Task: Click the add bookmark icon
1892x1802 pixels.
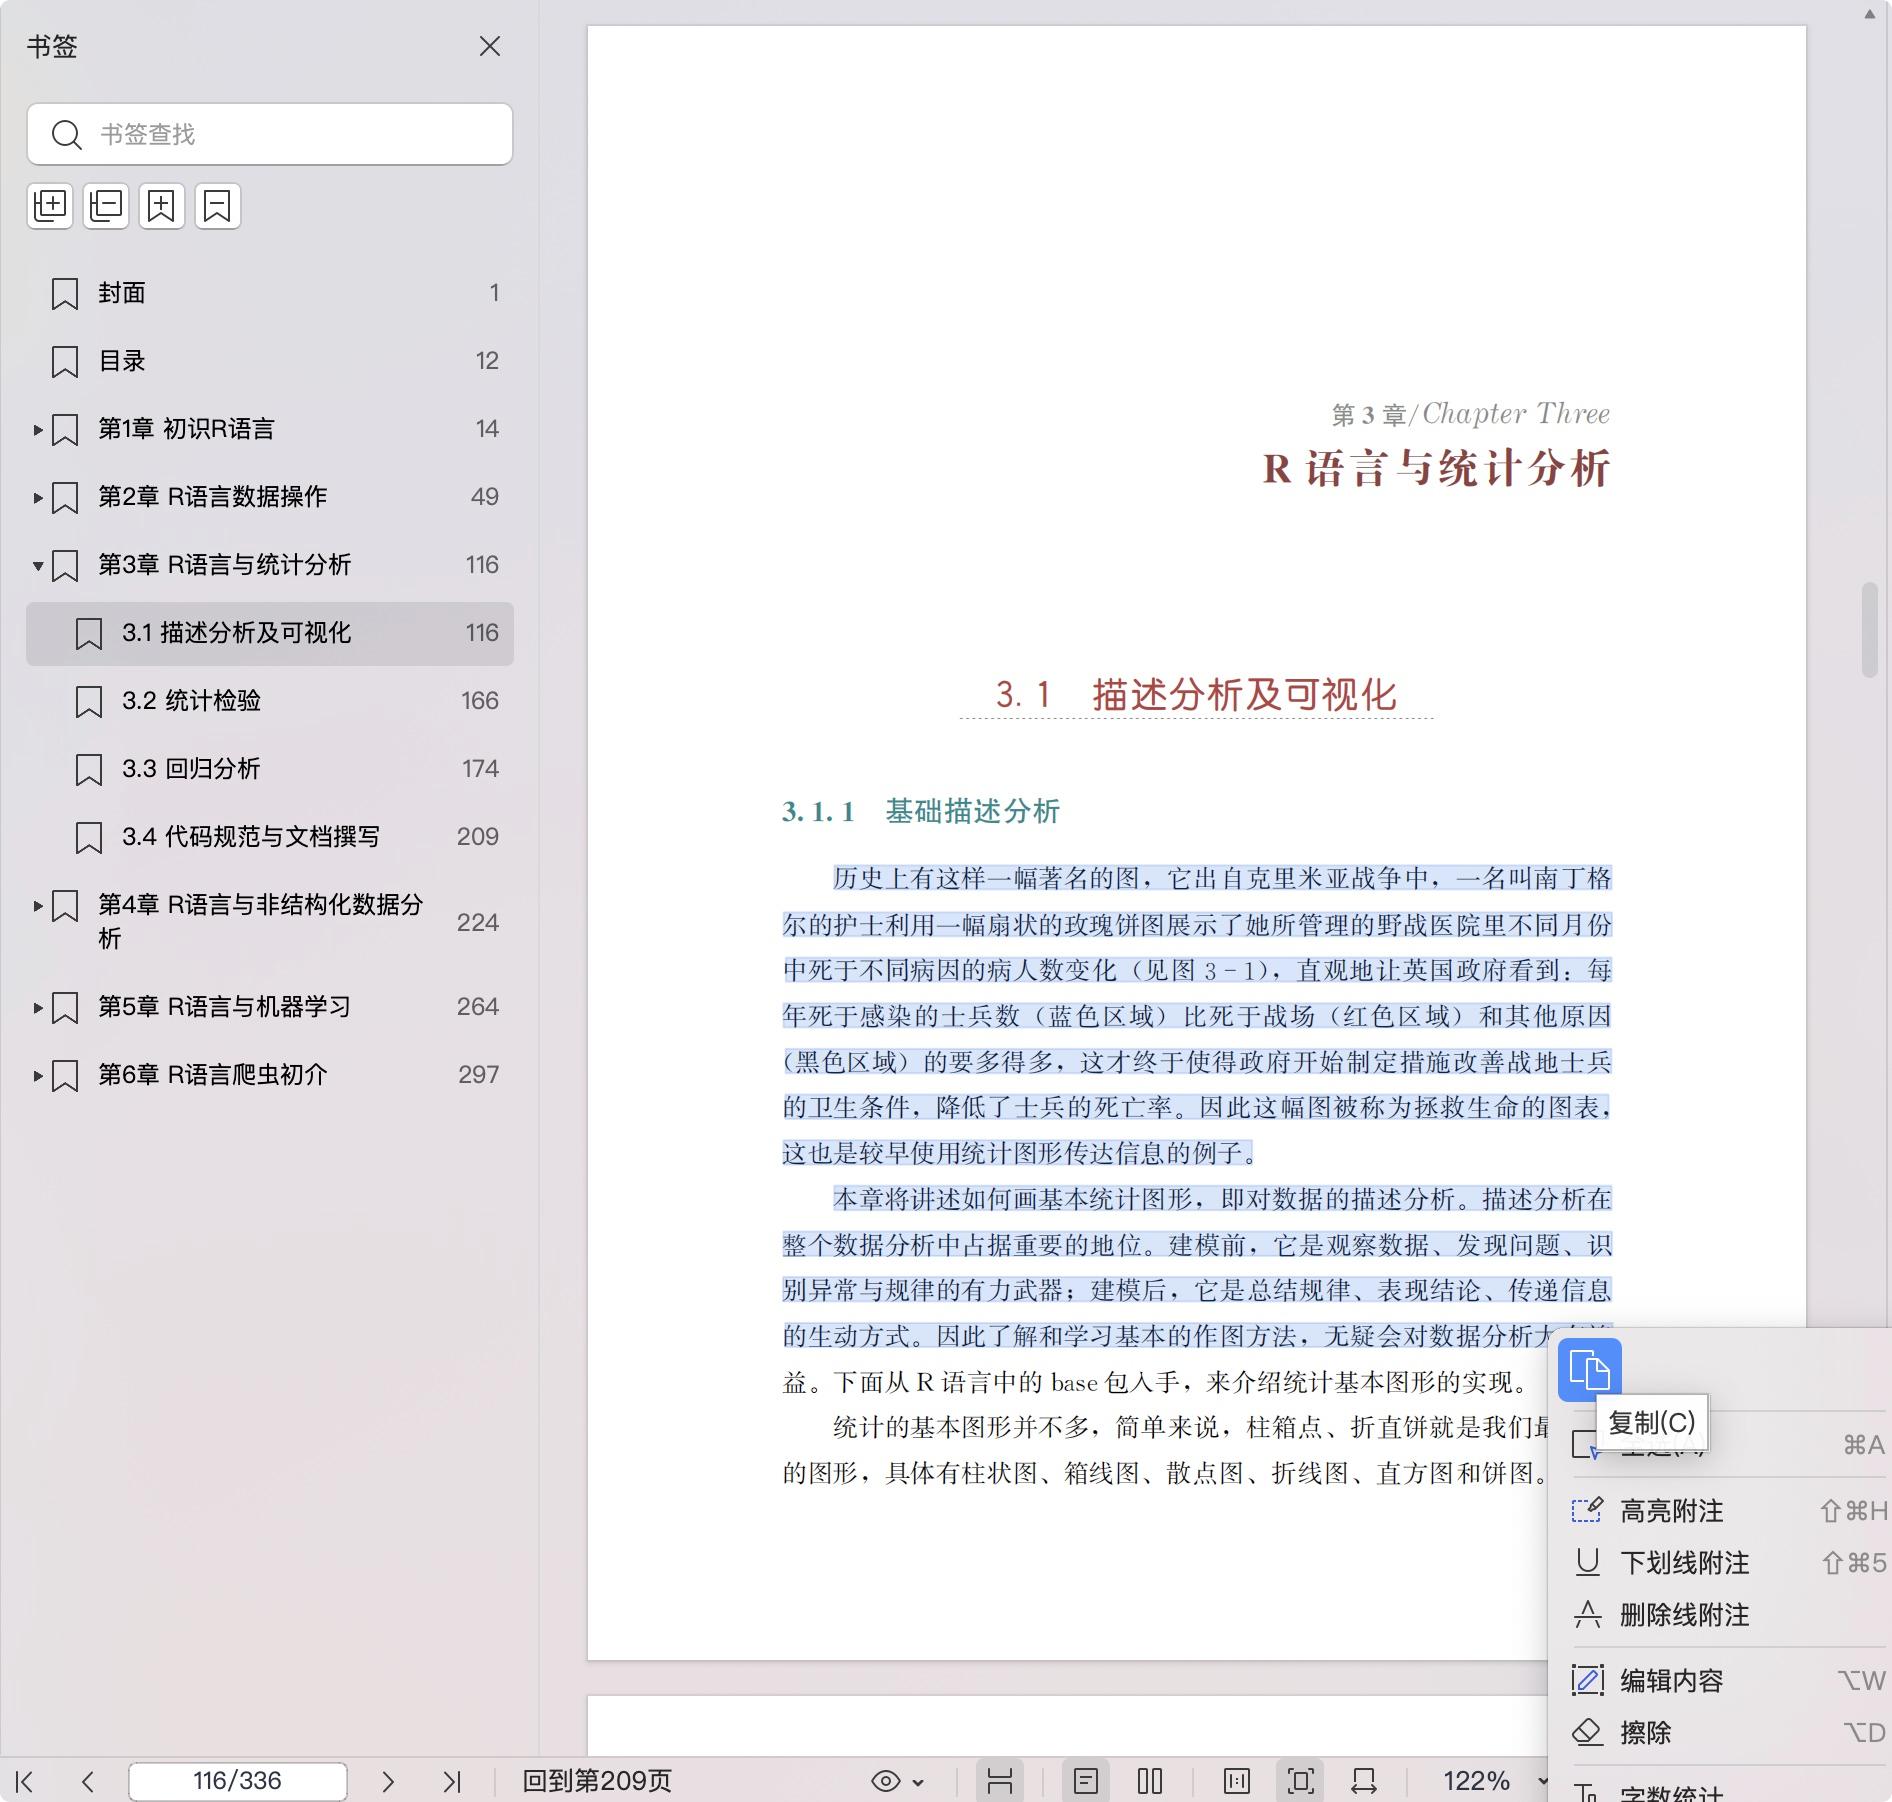Action: pos(162,206)
